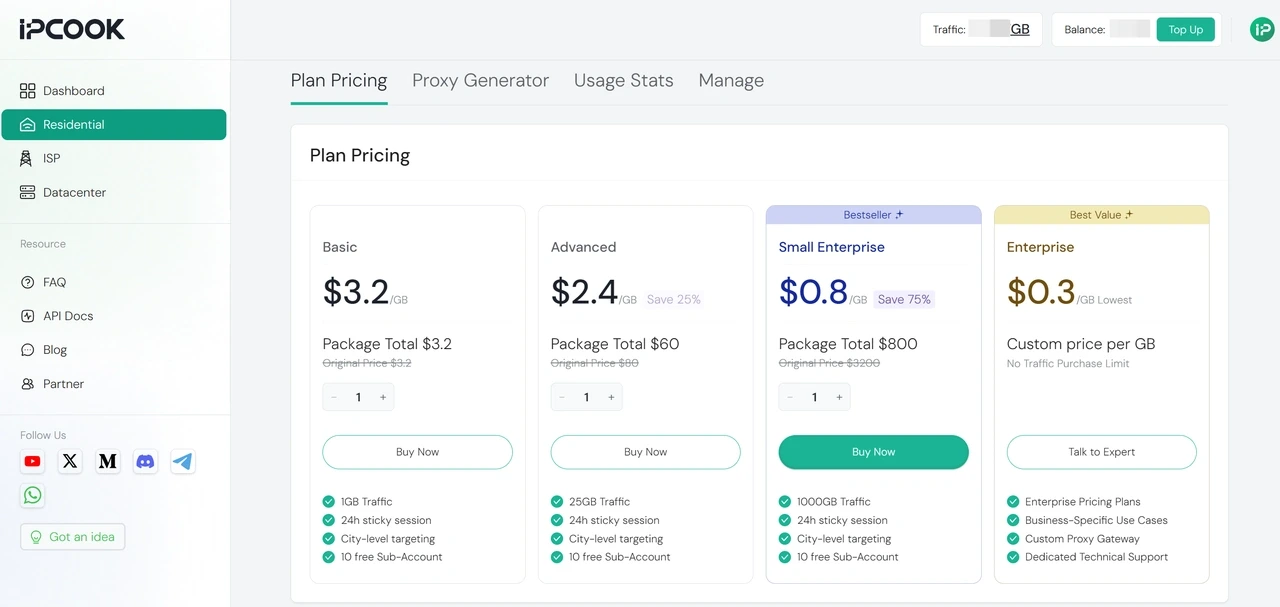1280x607 pixels.
Task: Switch to the Usage Stats tab
Action: 624,81
